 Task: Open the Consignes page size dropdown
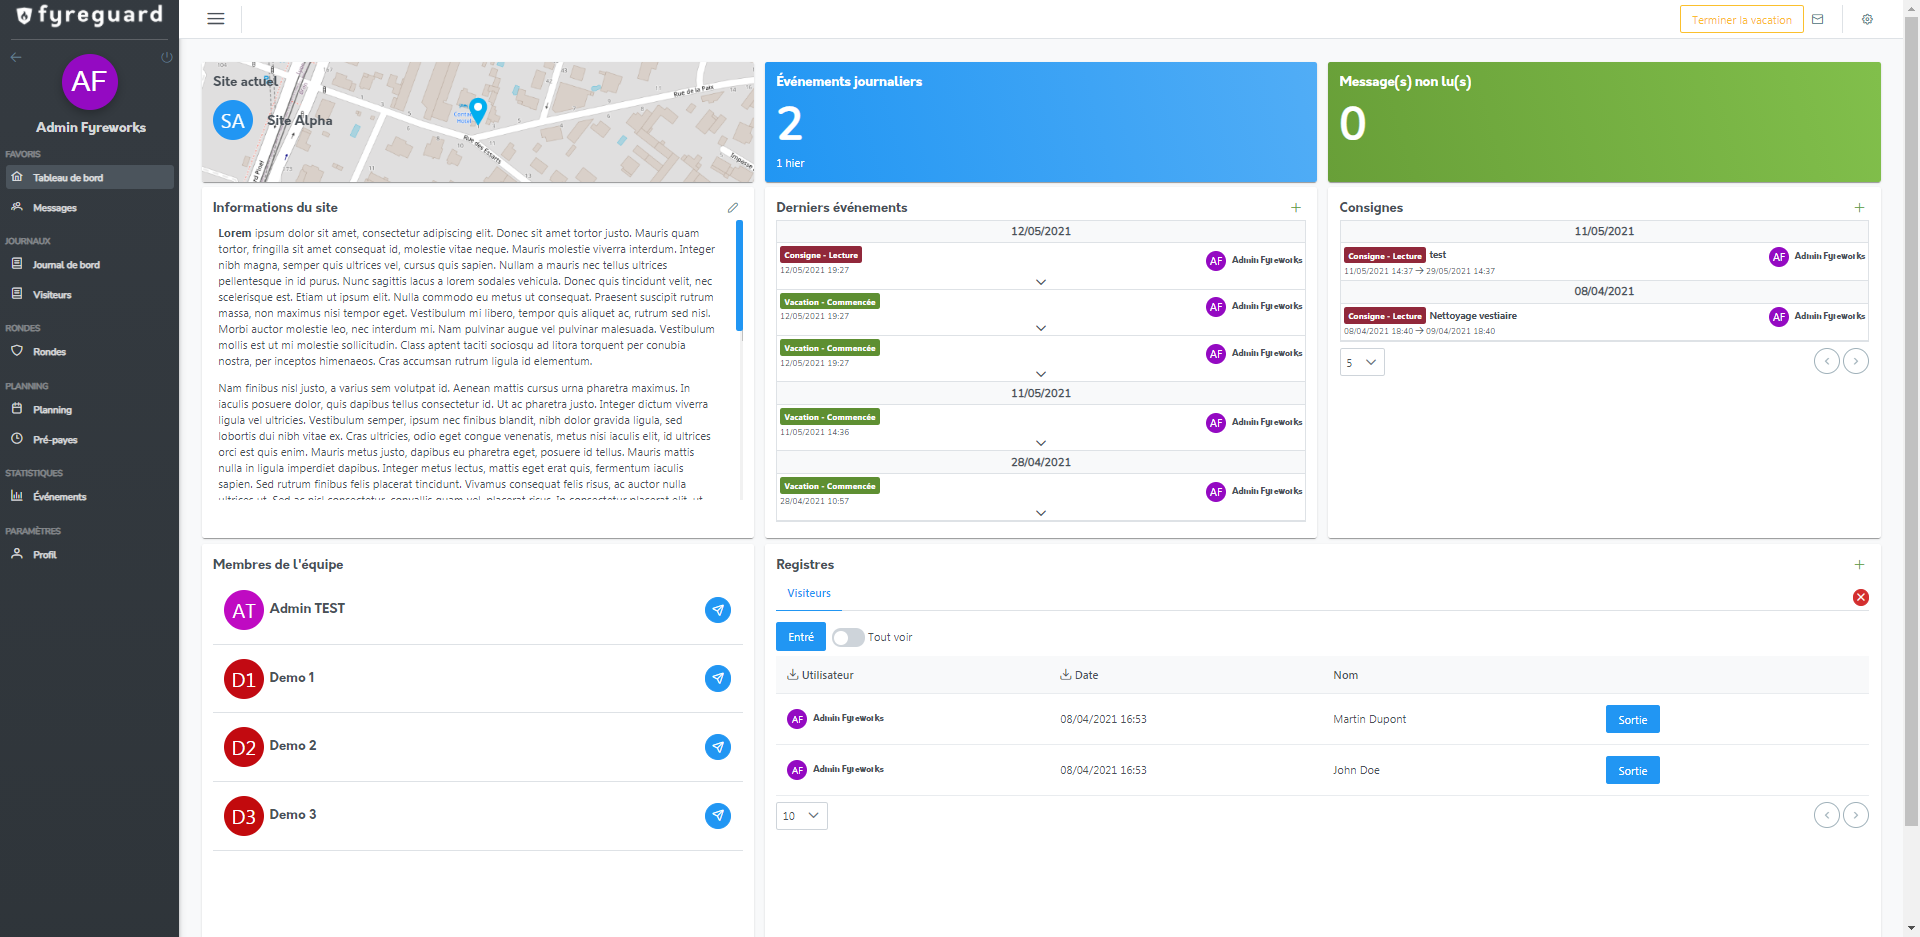[x=1362, y=363]
